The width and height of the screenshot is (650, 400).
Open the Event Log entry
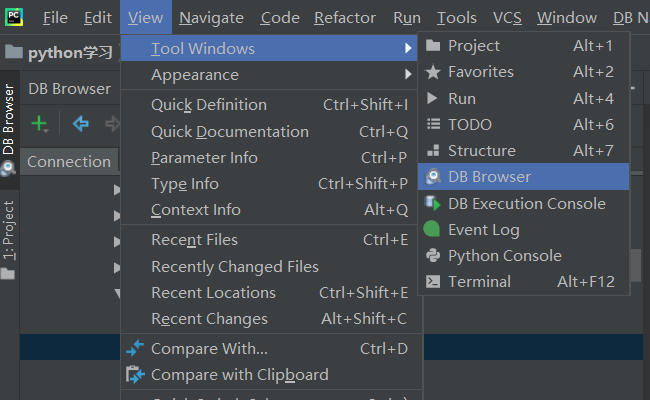(x=483, y=230)
